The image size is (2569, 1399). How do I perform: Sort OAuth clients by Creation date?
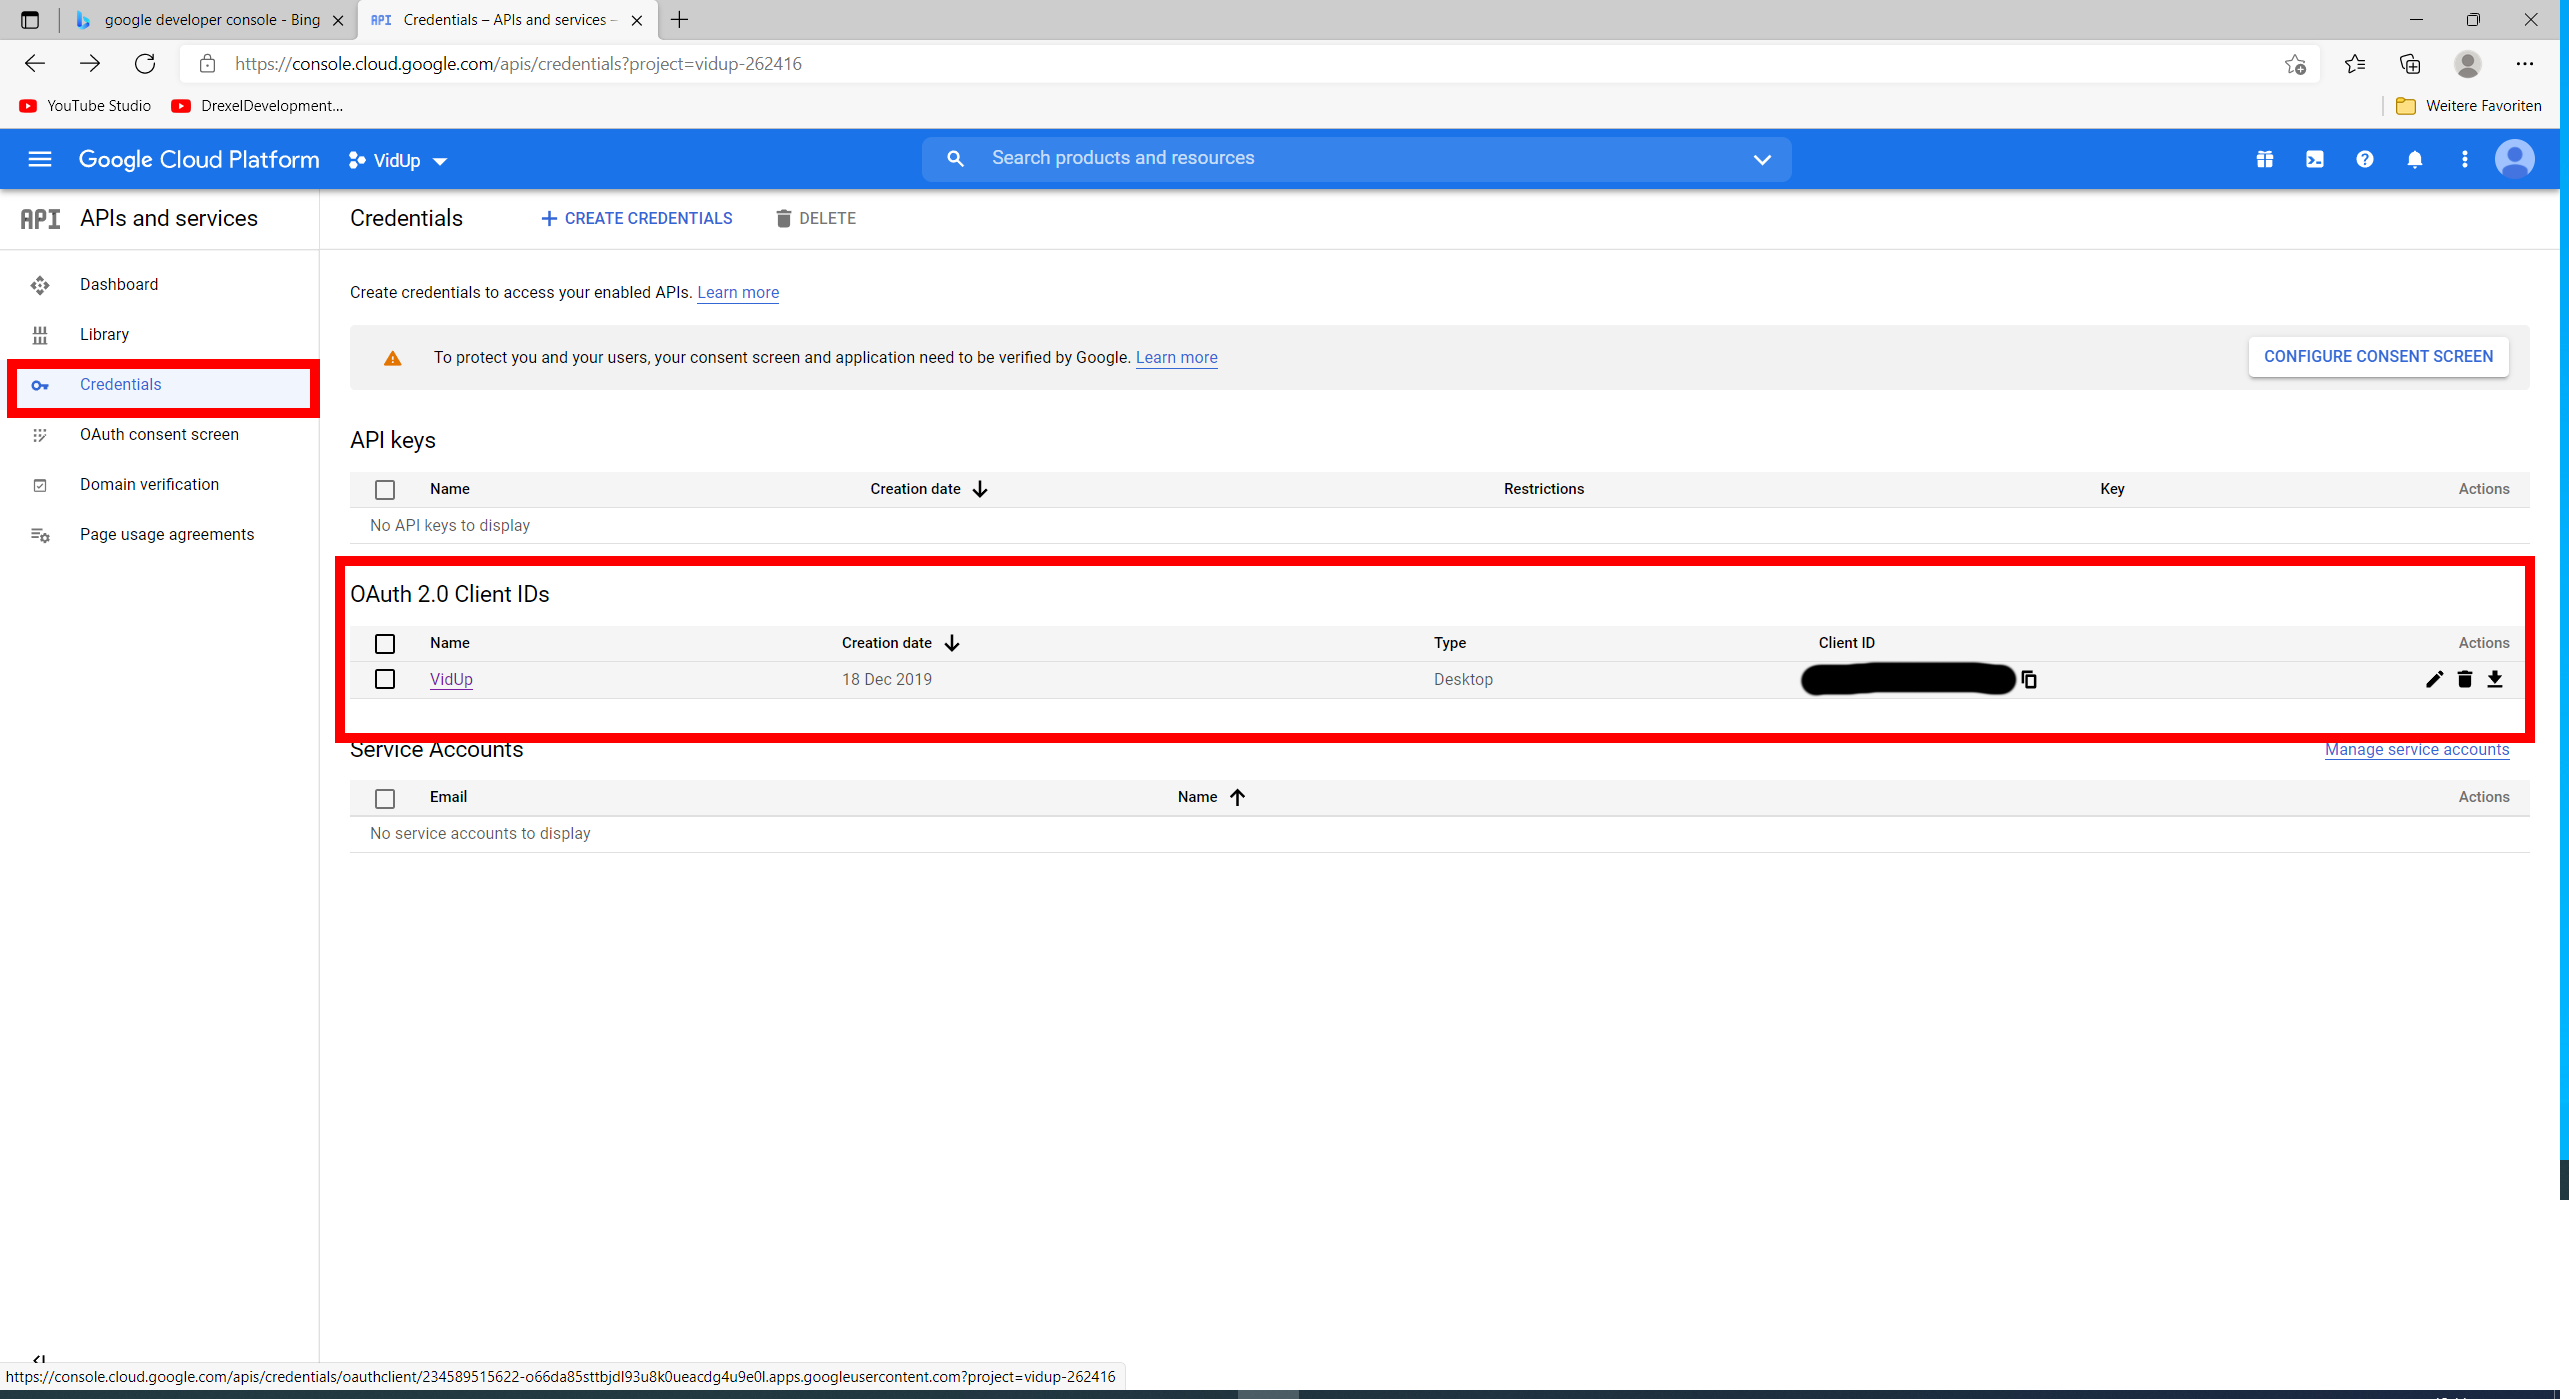900,643
